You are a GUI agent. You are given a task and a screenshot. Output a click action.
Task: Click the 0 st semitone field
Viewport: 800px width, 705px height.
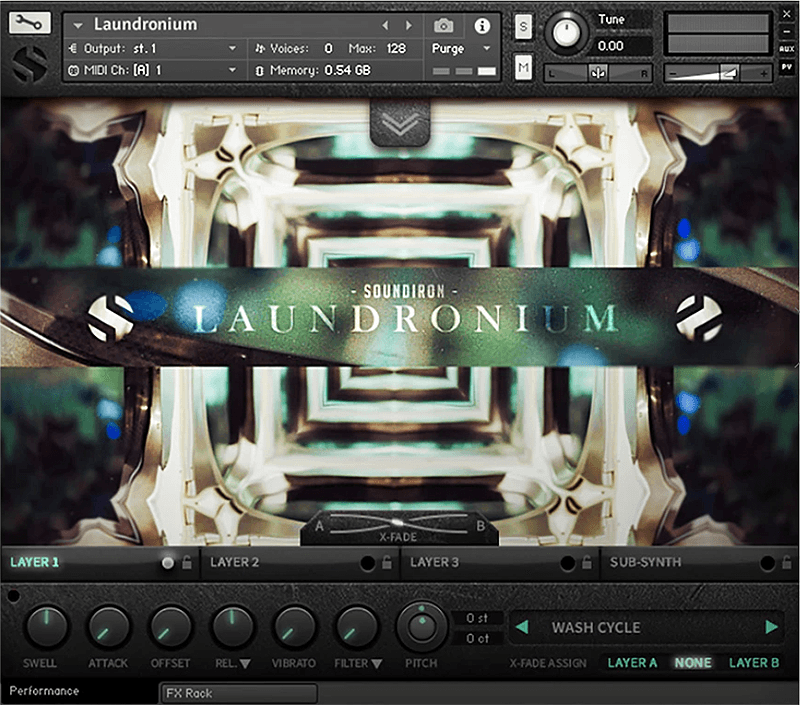pyautogui.click(x=477, y=618)
